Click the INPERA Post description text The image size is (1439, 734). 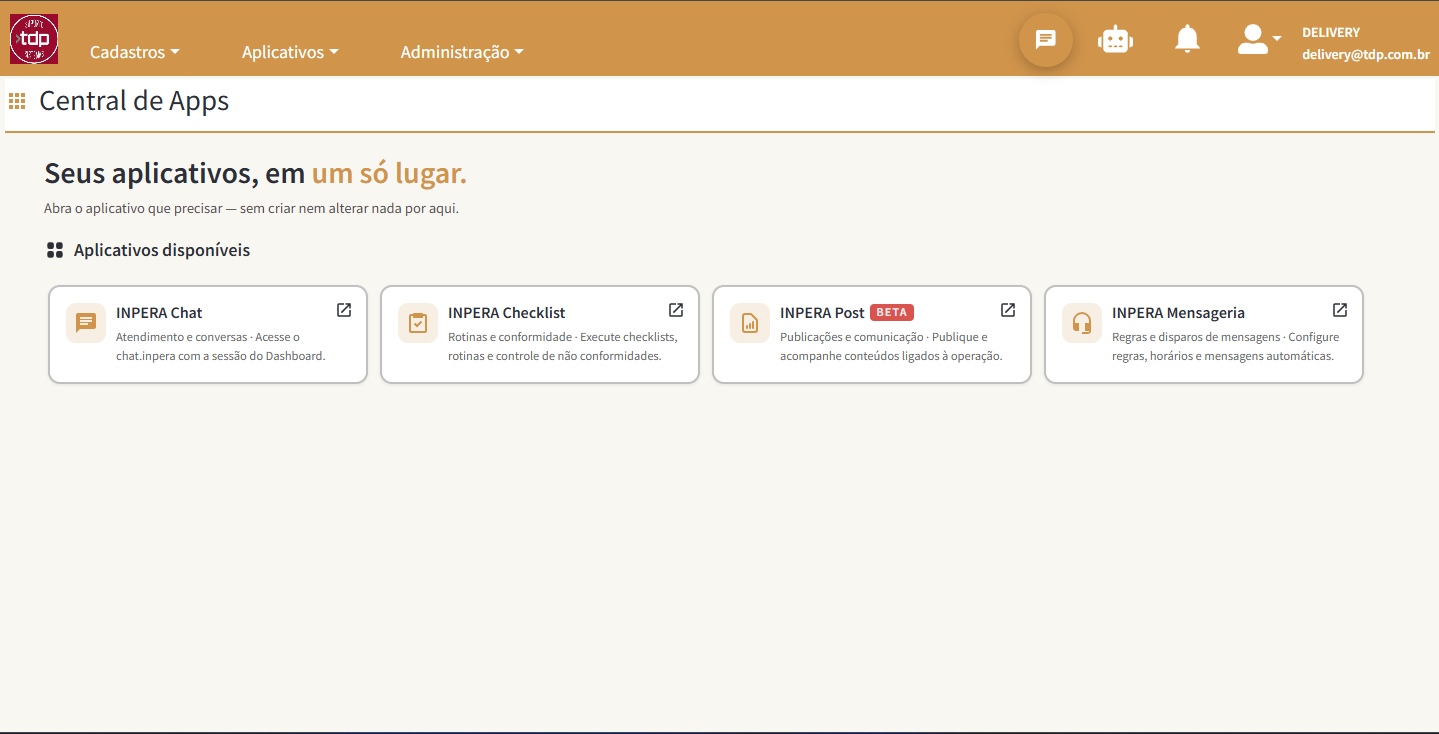click(891, 346)
